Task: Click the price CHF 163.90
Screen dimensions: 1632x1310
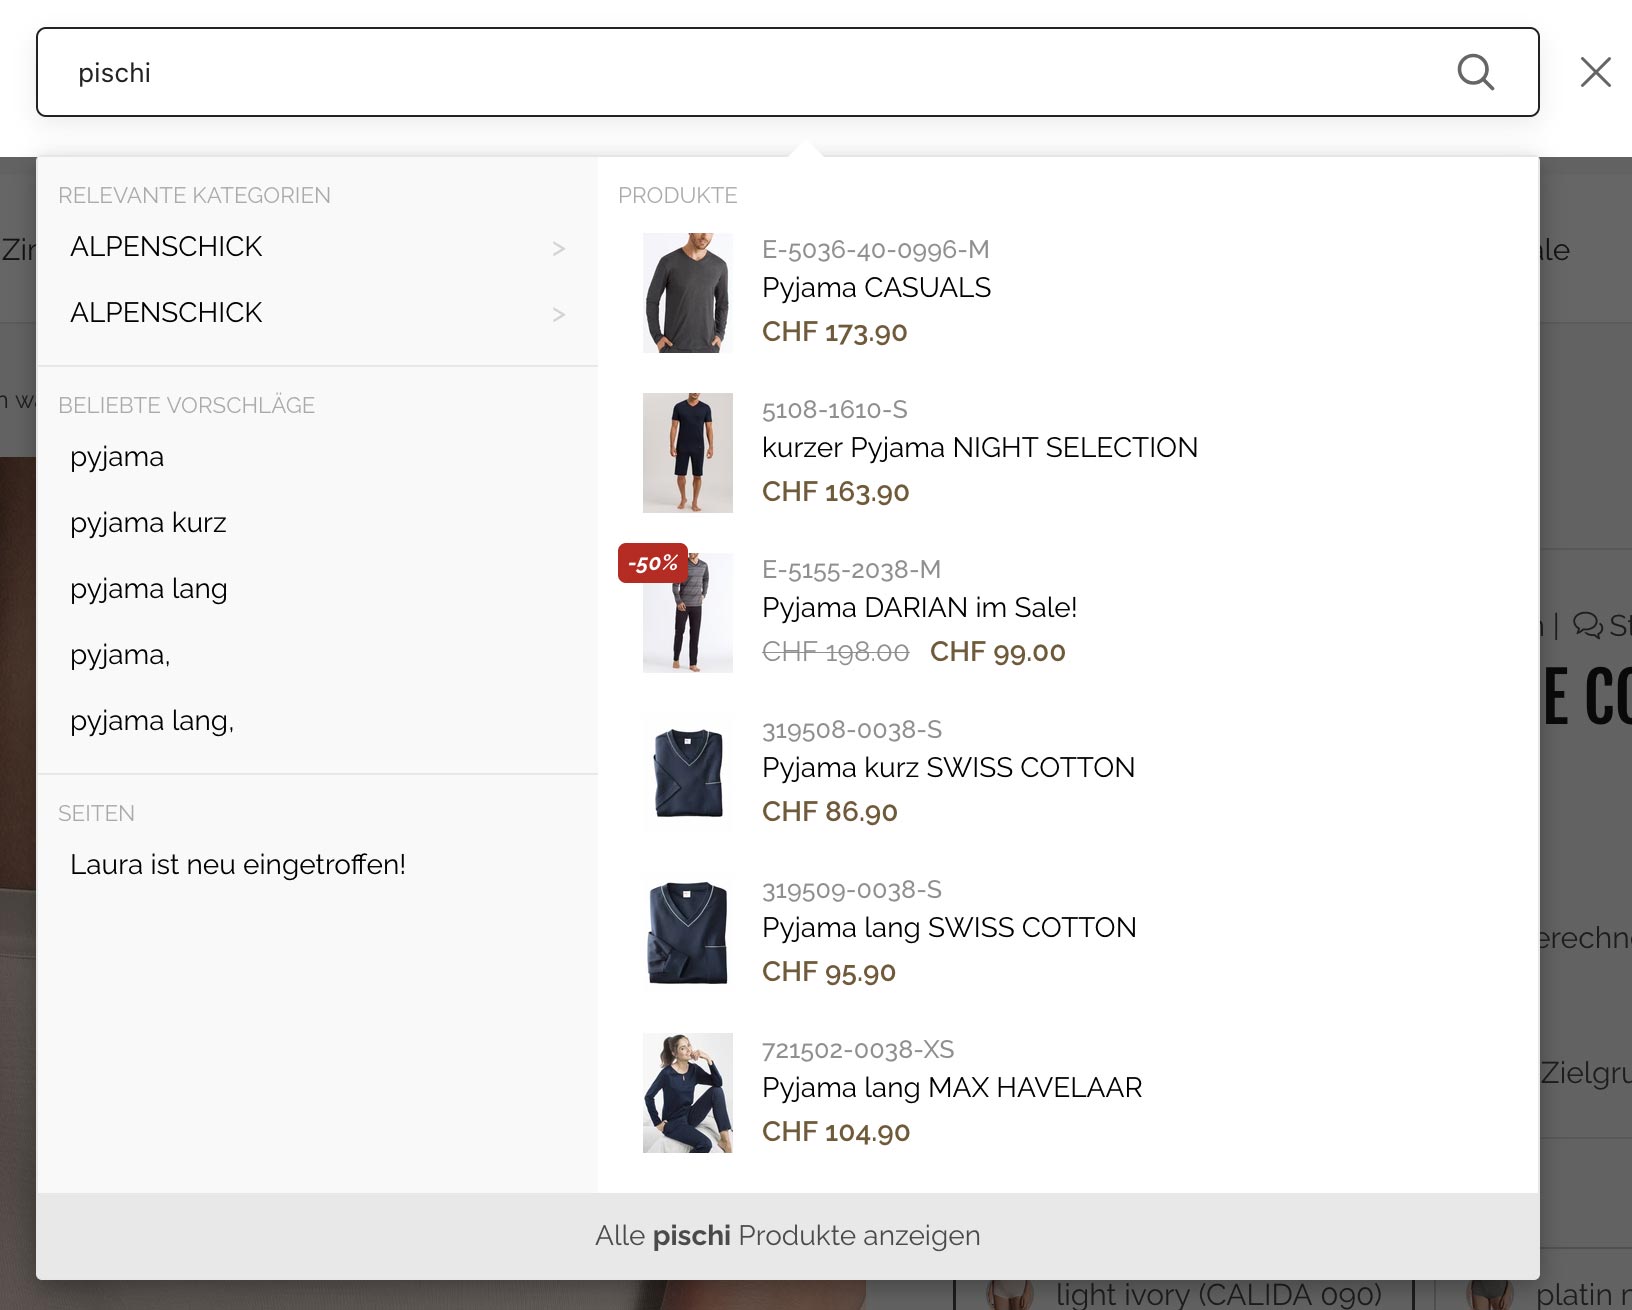Action: point(836,492)
